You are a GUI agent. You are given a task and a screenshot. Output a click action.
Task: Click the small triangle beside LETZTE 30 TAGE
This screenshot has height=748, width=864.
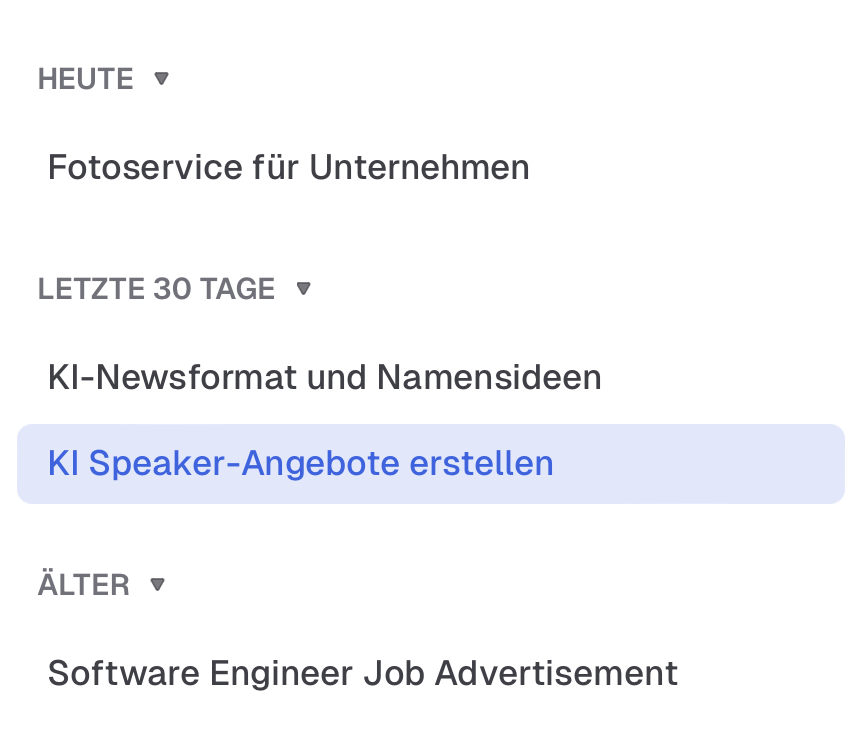pos(303,288)
